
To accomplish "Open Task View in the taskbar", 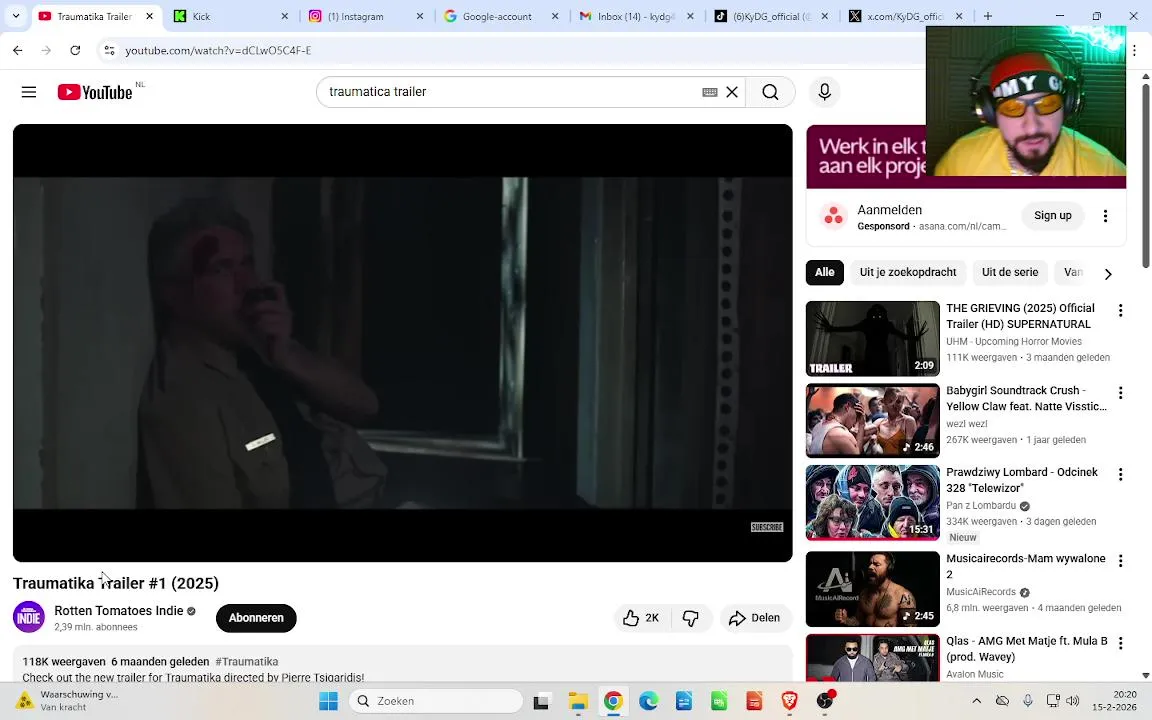I will pos(541,701).
